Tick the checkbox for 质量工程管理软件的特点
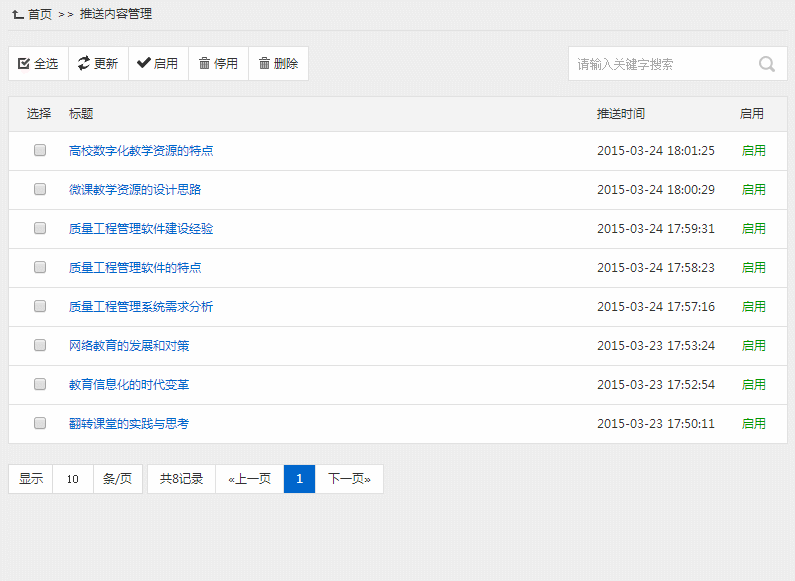This screenshot has height=581, width=795. (x=40, y=268)
